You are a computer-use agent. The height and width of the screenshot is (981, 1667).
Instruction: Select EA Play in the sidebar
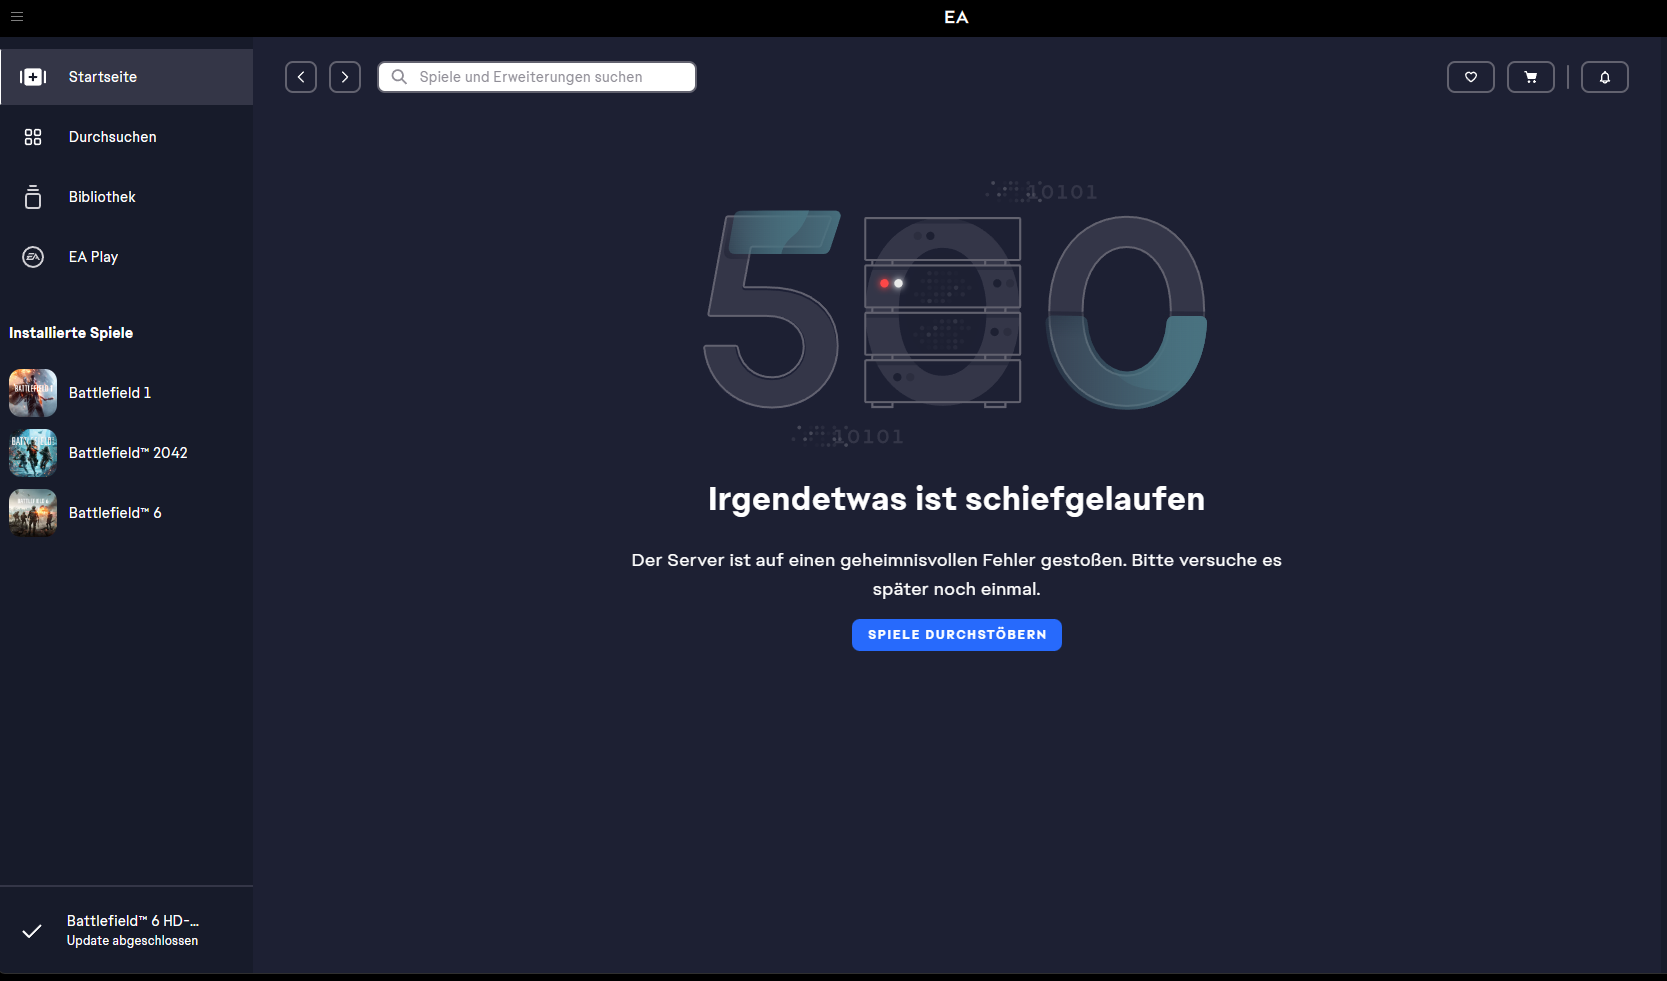(93, 257)
